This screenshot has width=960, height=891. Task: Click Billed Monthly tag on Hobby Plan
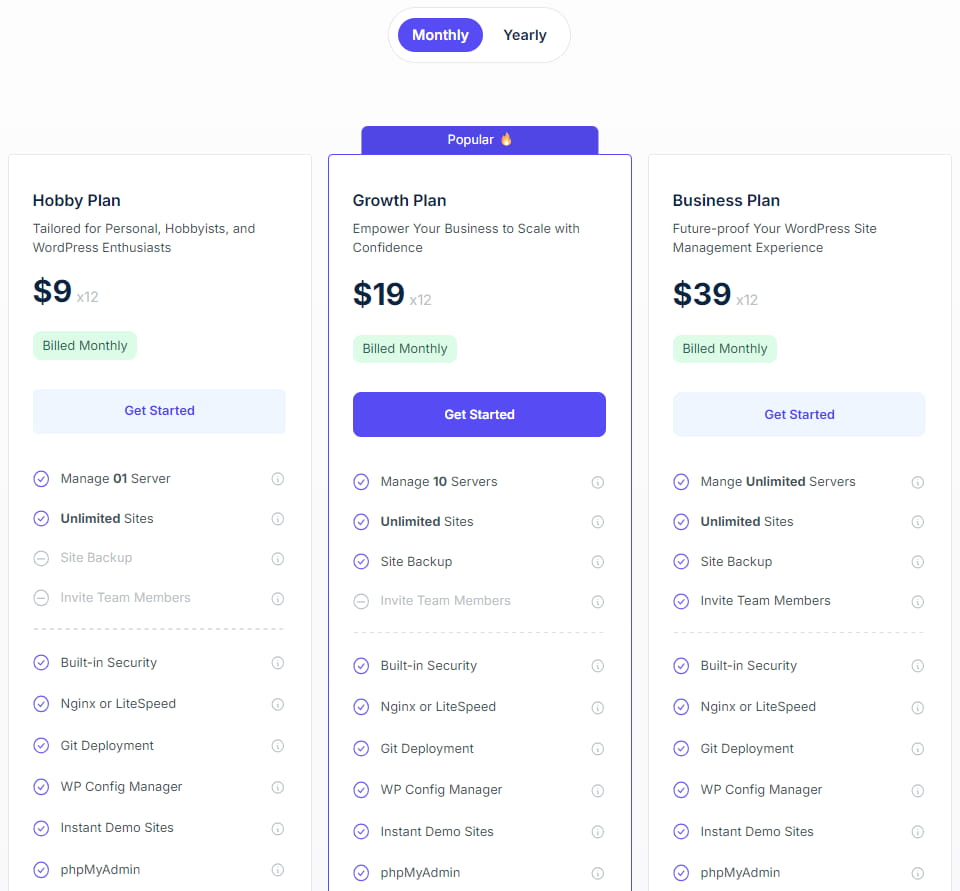(85, 346)
